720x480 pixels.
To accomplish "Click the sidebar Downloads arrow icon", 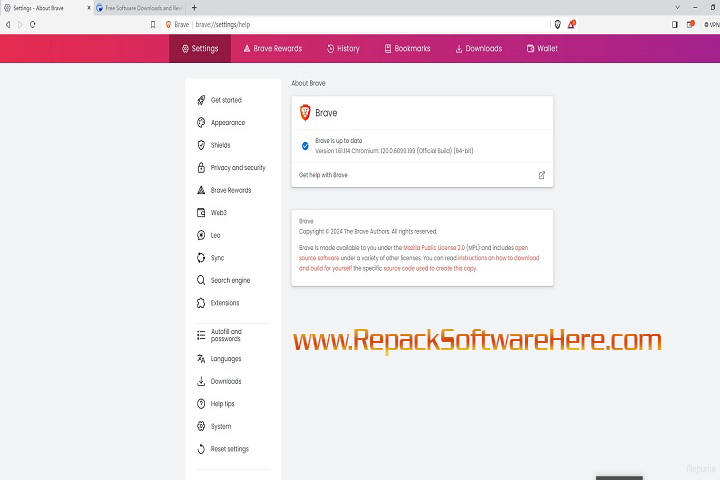I will pyautogui.click(x=201, y=381).
